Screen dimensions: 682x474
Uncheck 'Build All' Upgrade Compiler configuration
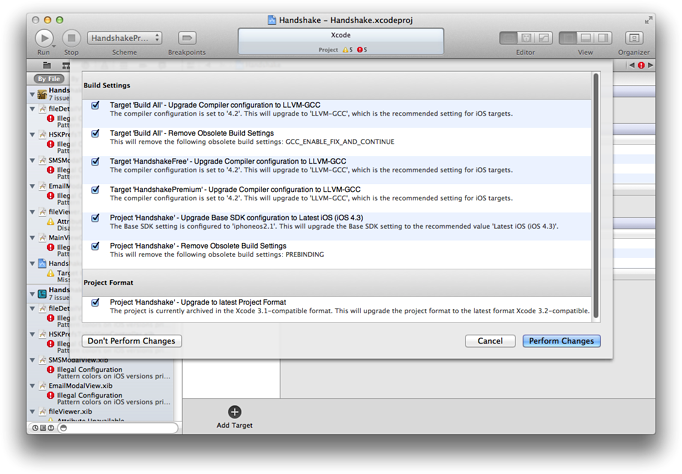[x=95, y=105]
